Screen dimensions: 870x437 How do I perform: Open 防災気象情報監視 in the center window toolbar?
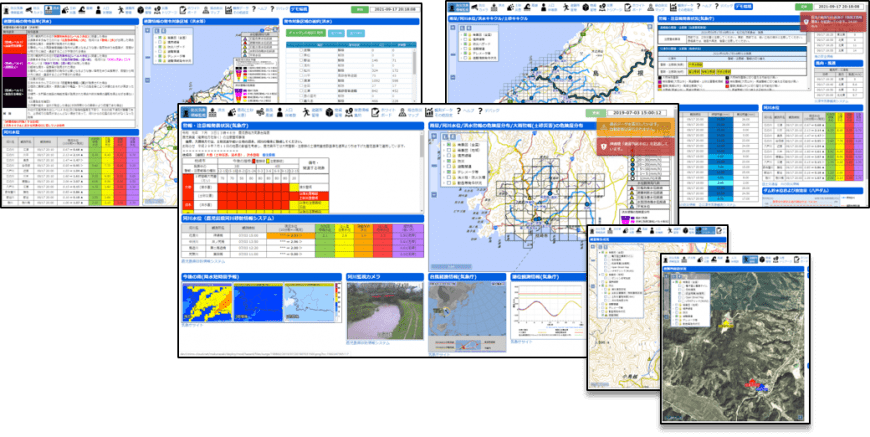point(194,113)
